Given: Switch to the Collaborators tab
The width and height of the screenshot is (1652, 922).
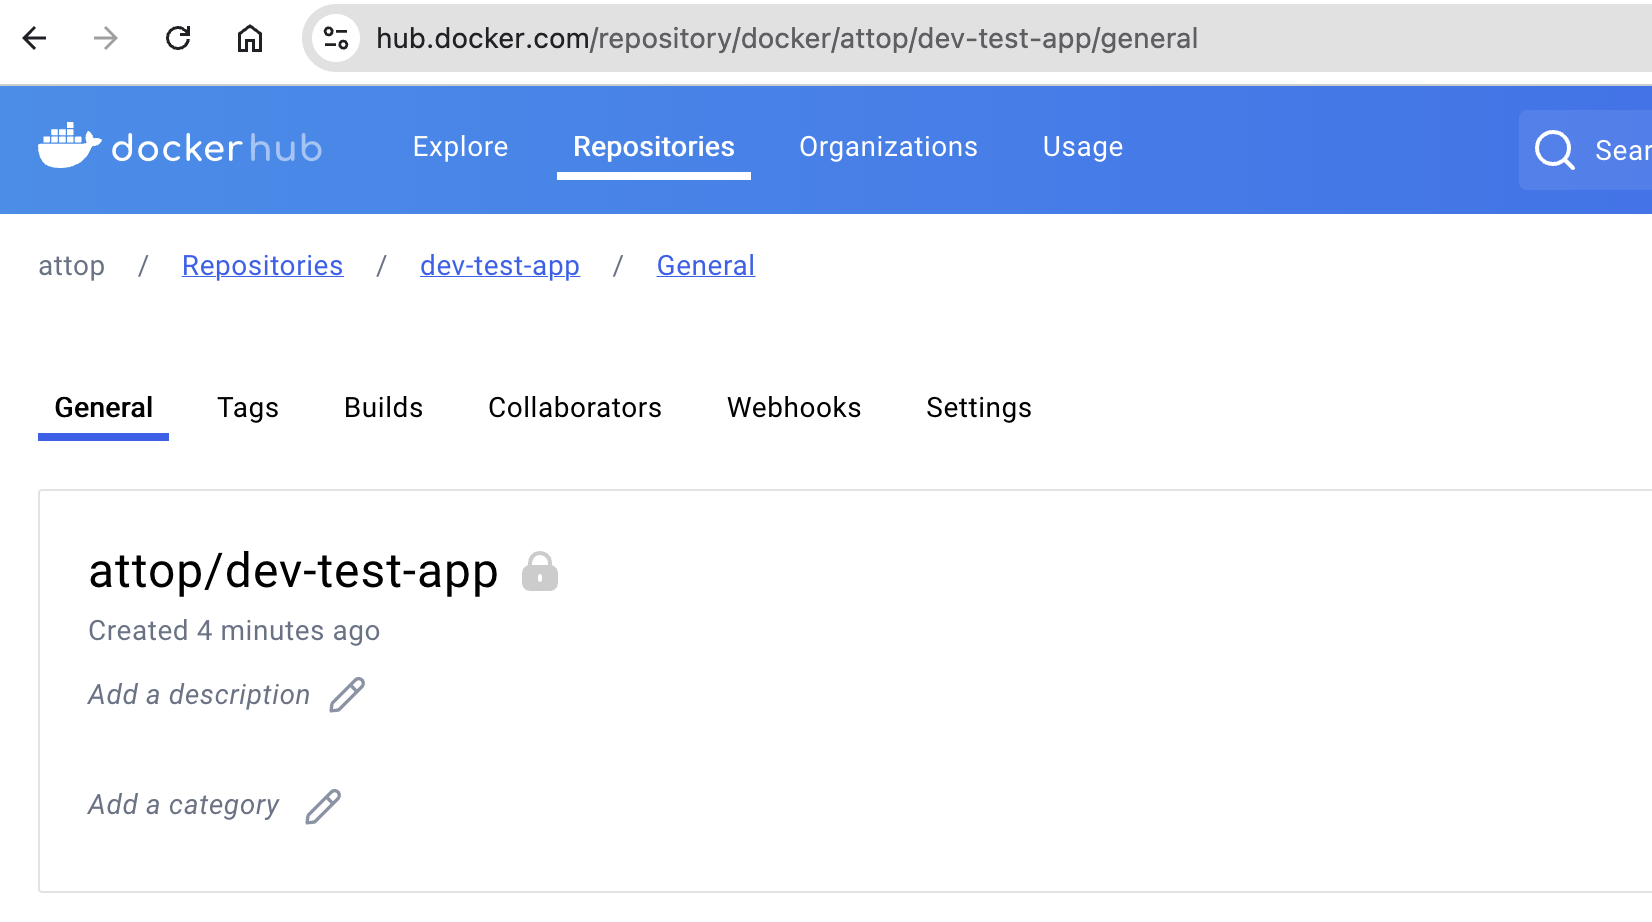Looking at the screenshot, I should point(575,408).
